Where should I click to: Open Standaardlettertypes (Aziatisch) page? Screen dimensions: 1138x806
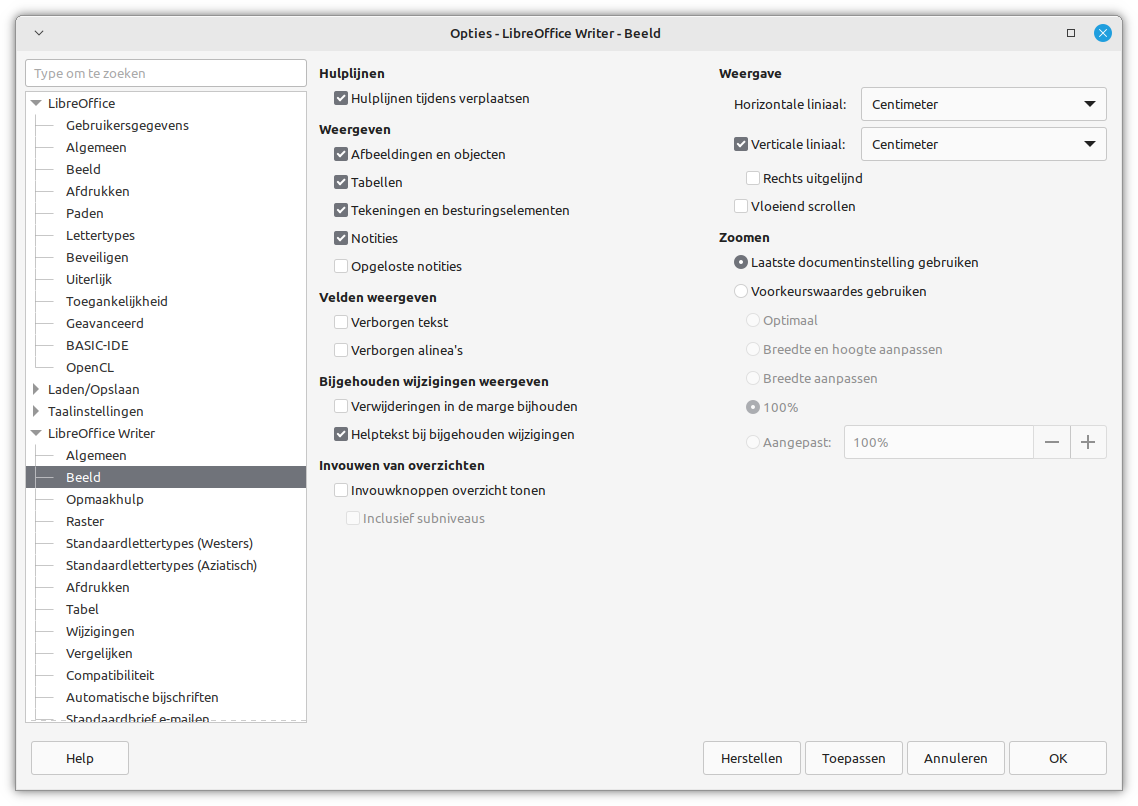[x=161, y=565]
